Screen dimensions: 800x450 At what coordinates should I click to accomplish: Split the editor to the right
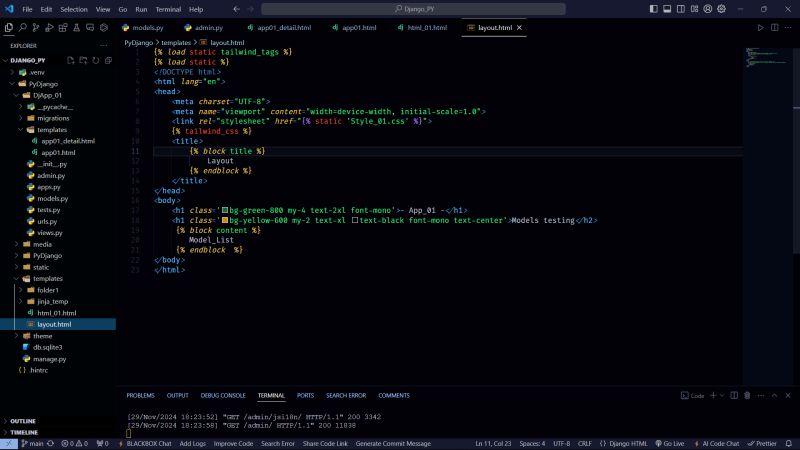click(x=774, y=28)
